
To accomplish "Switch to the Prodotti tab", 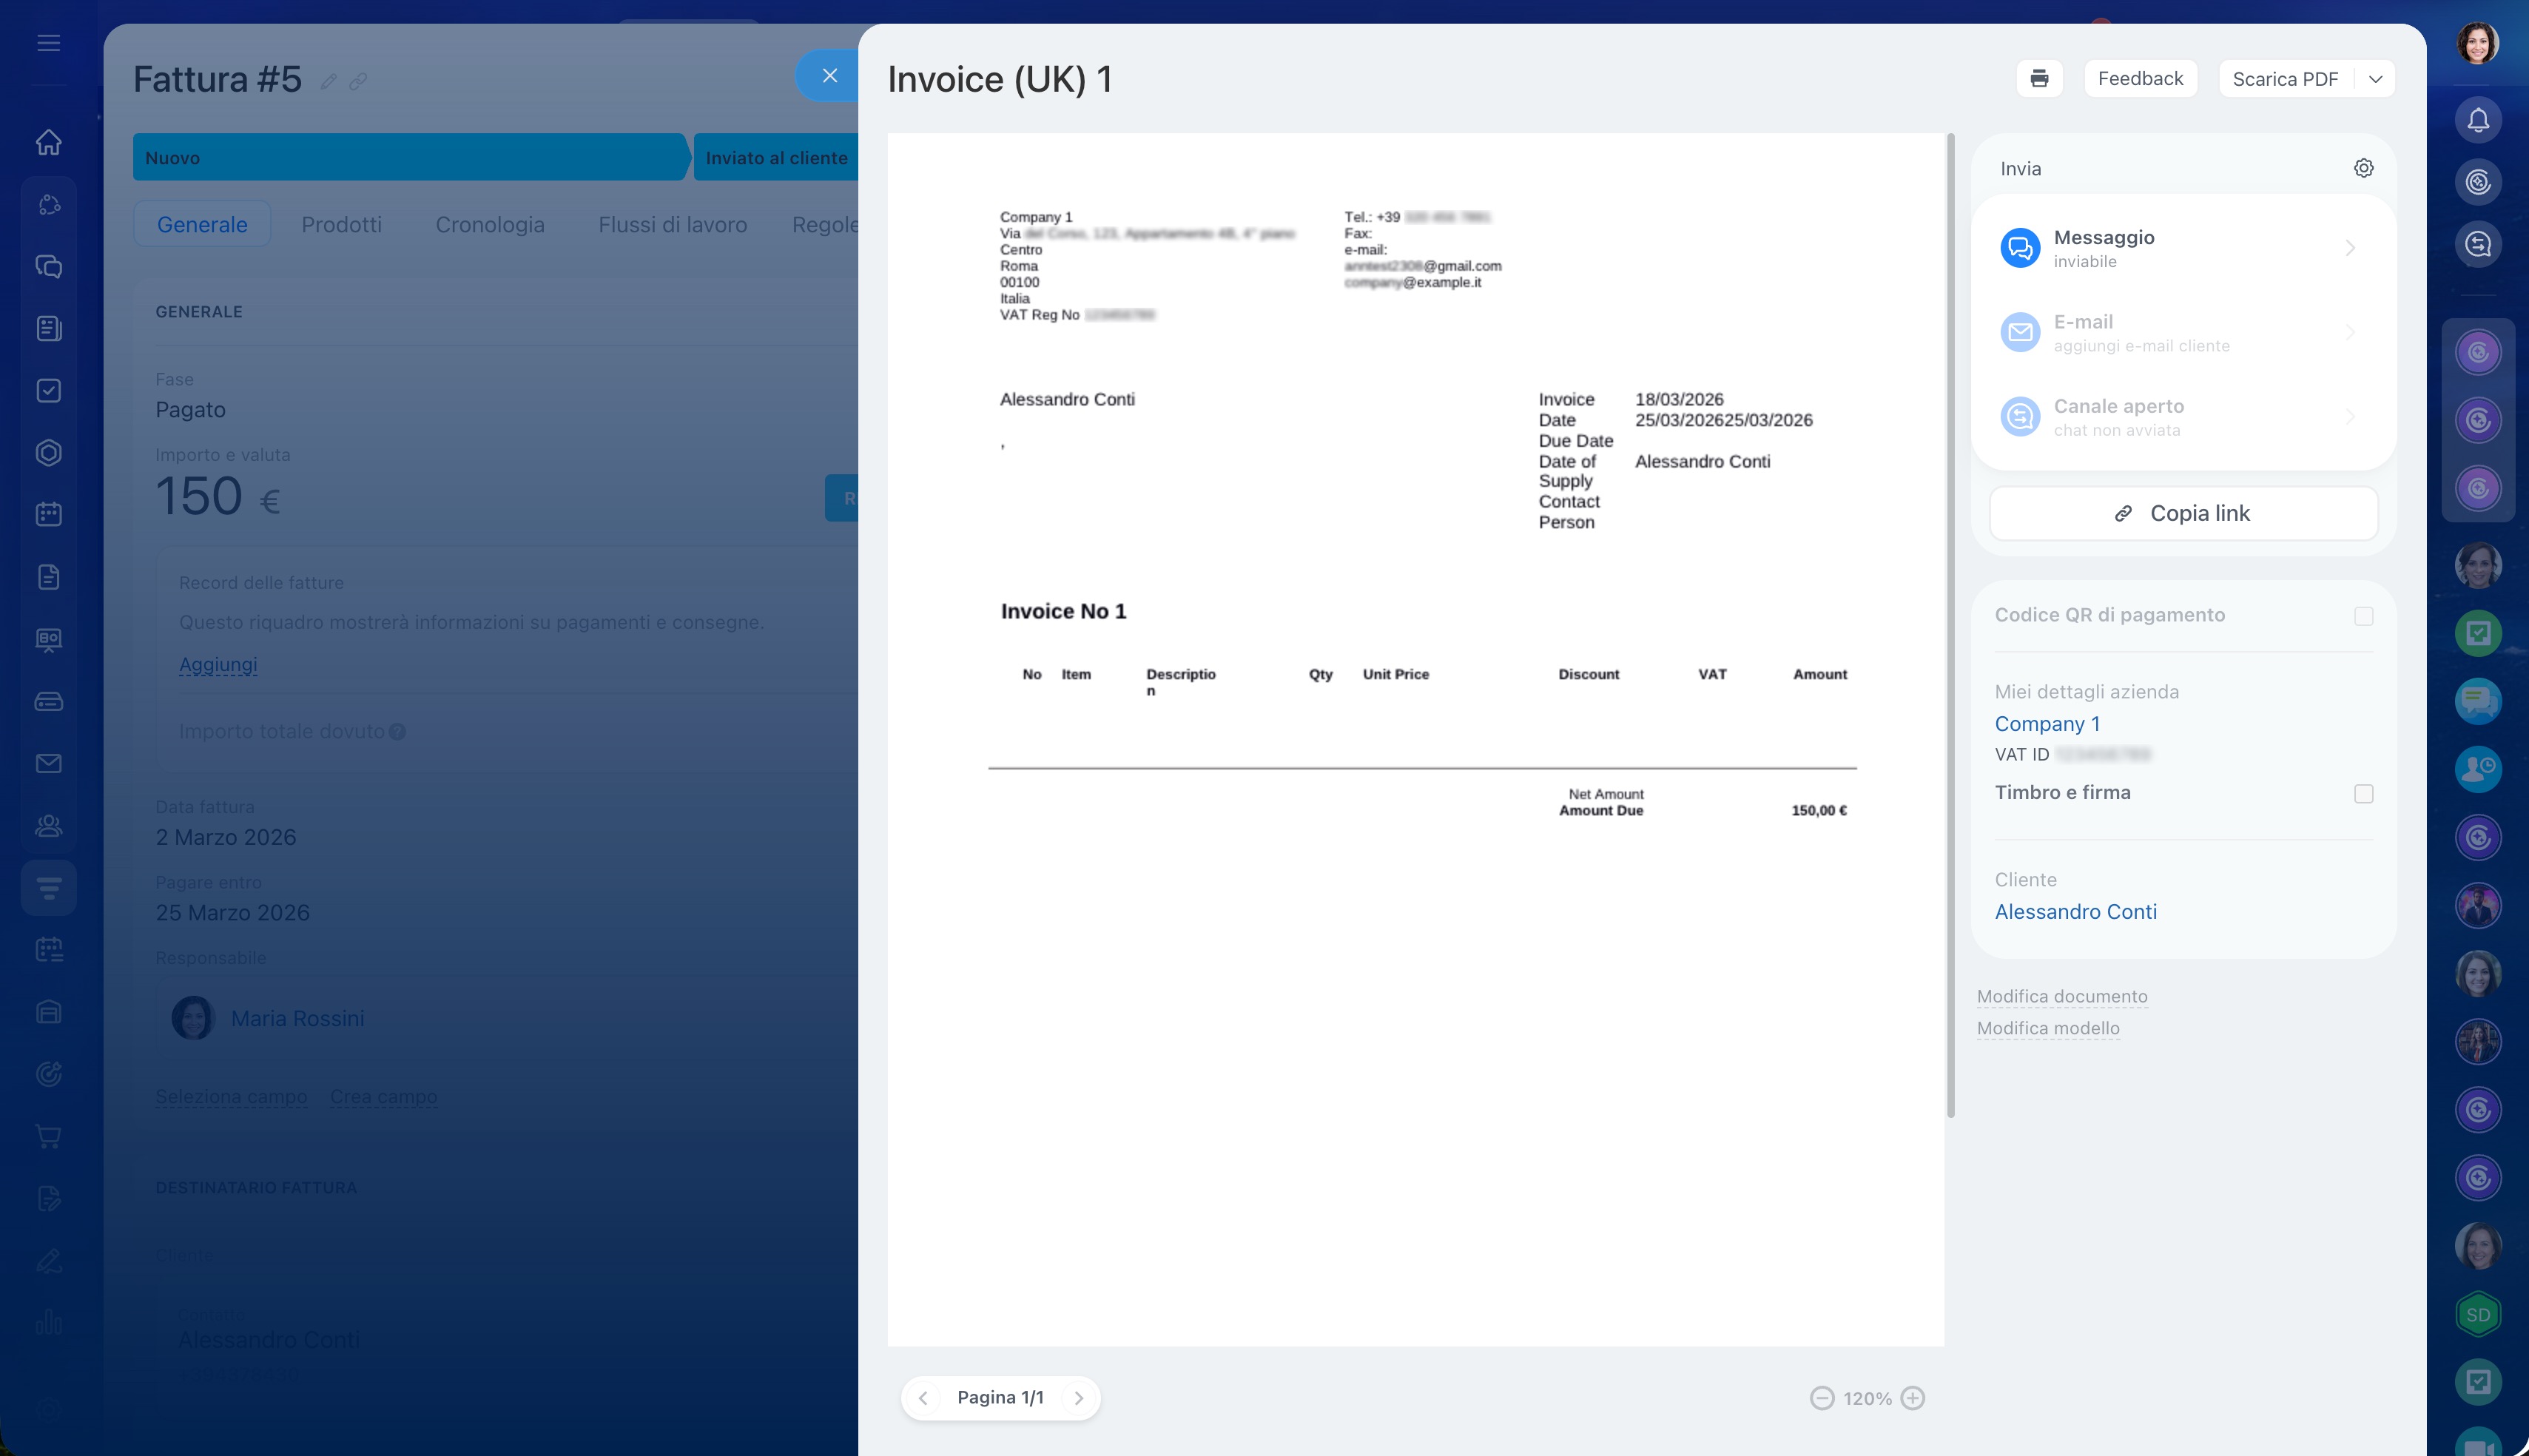I will pyautogui.click(x=342, y=224).
